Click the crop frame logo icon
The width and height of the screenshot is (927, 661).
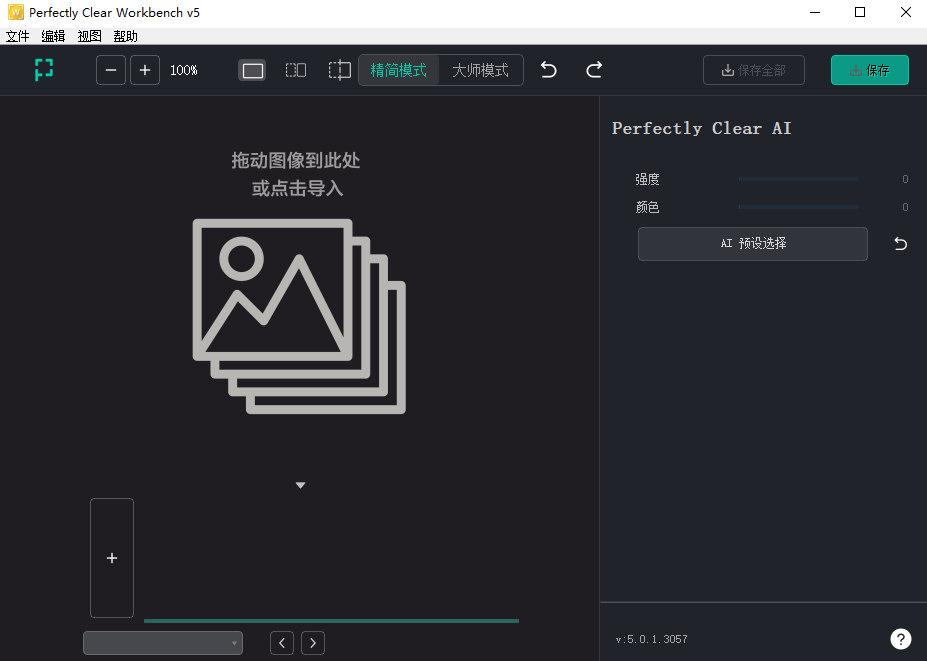click(43, 70)
